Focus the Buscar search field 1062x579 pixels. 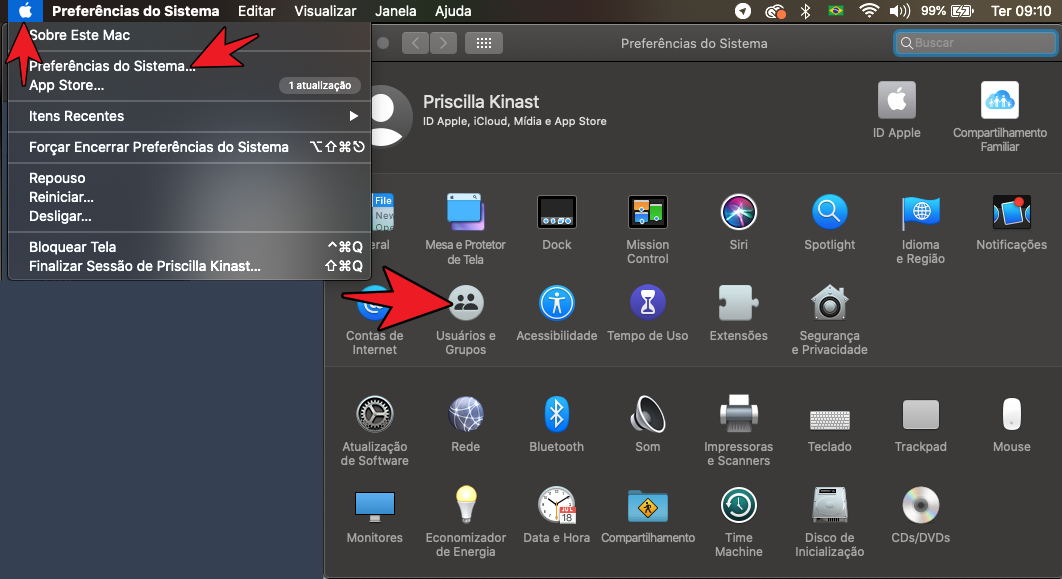click(975, 43)
